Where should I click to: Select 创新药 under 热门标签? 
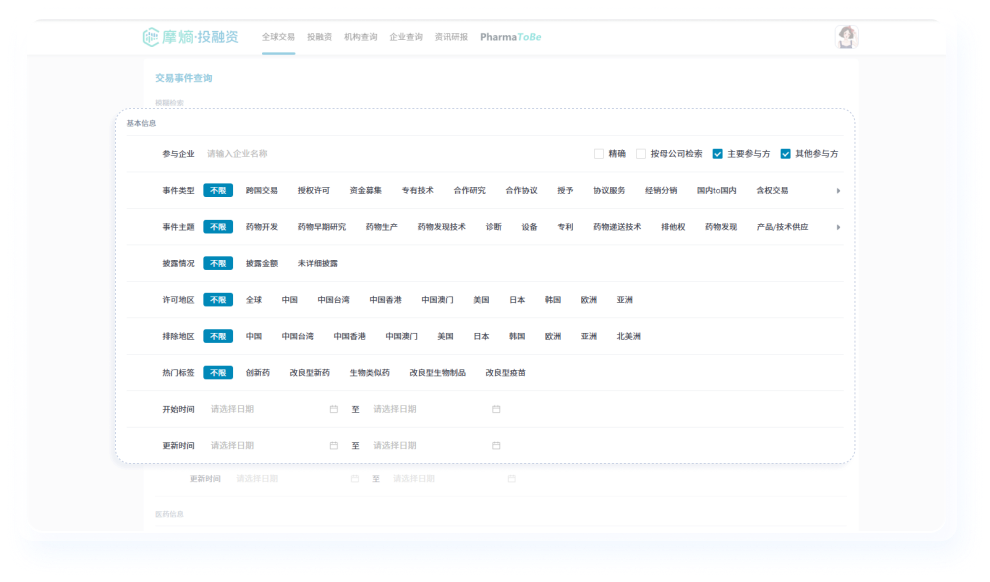[258, 373]
